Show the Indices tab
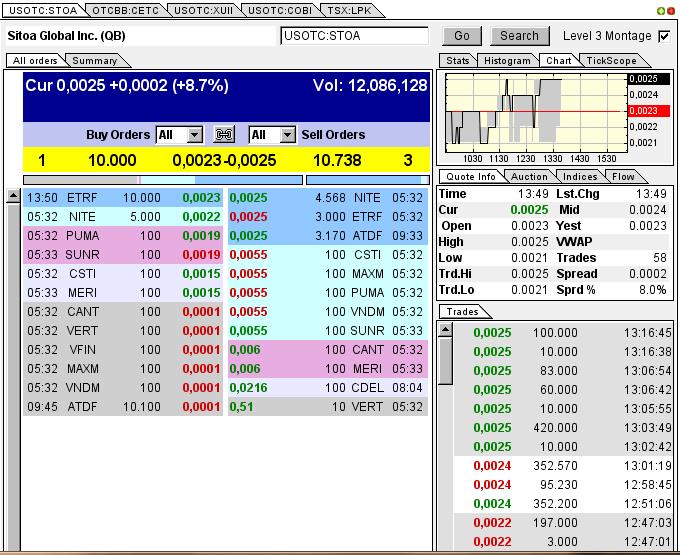Screen dimensions: 680x555 (x=580, y=177)
